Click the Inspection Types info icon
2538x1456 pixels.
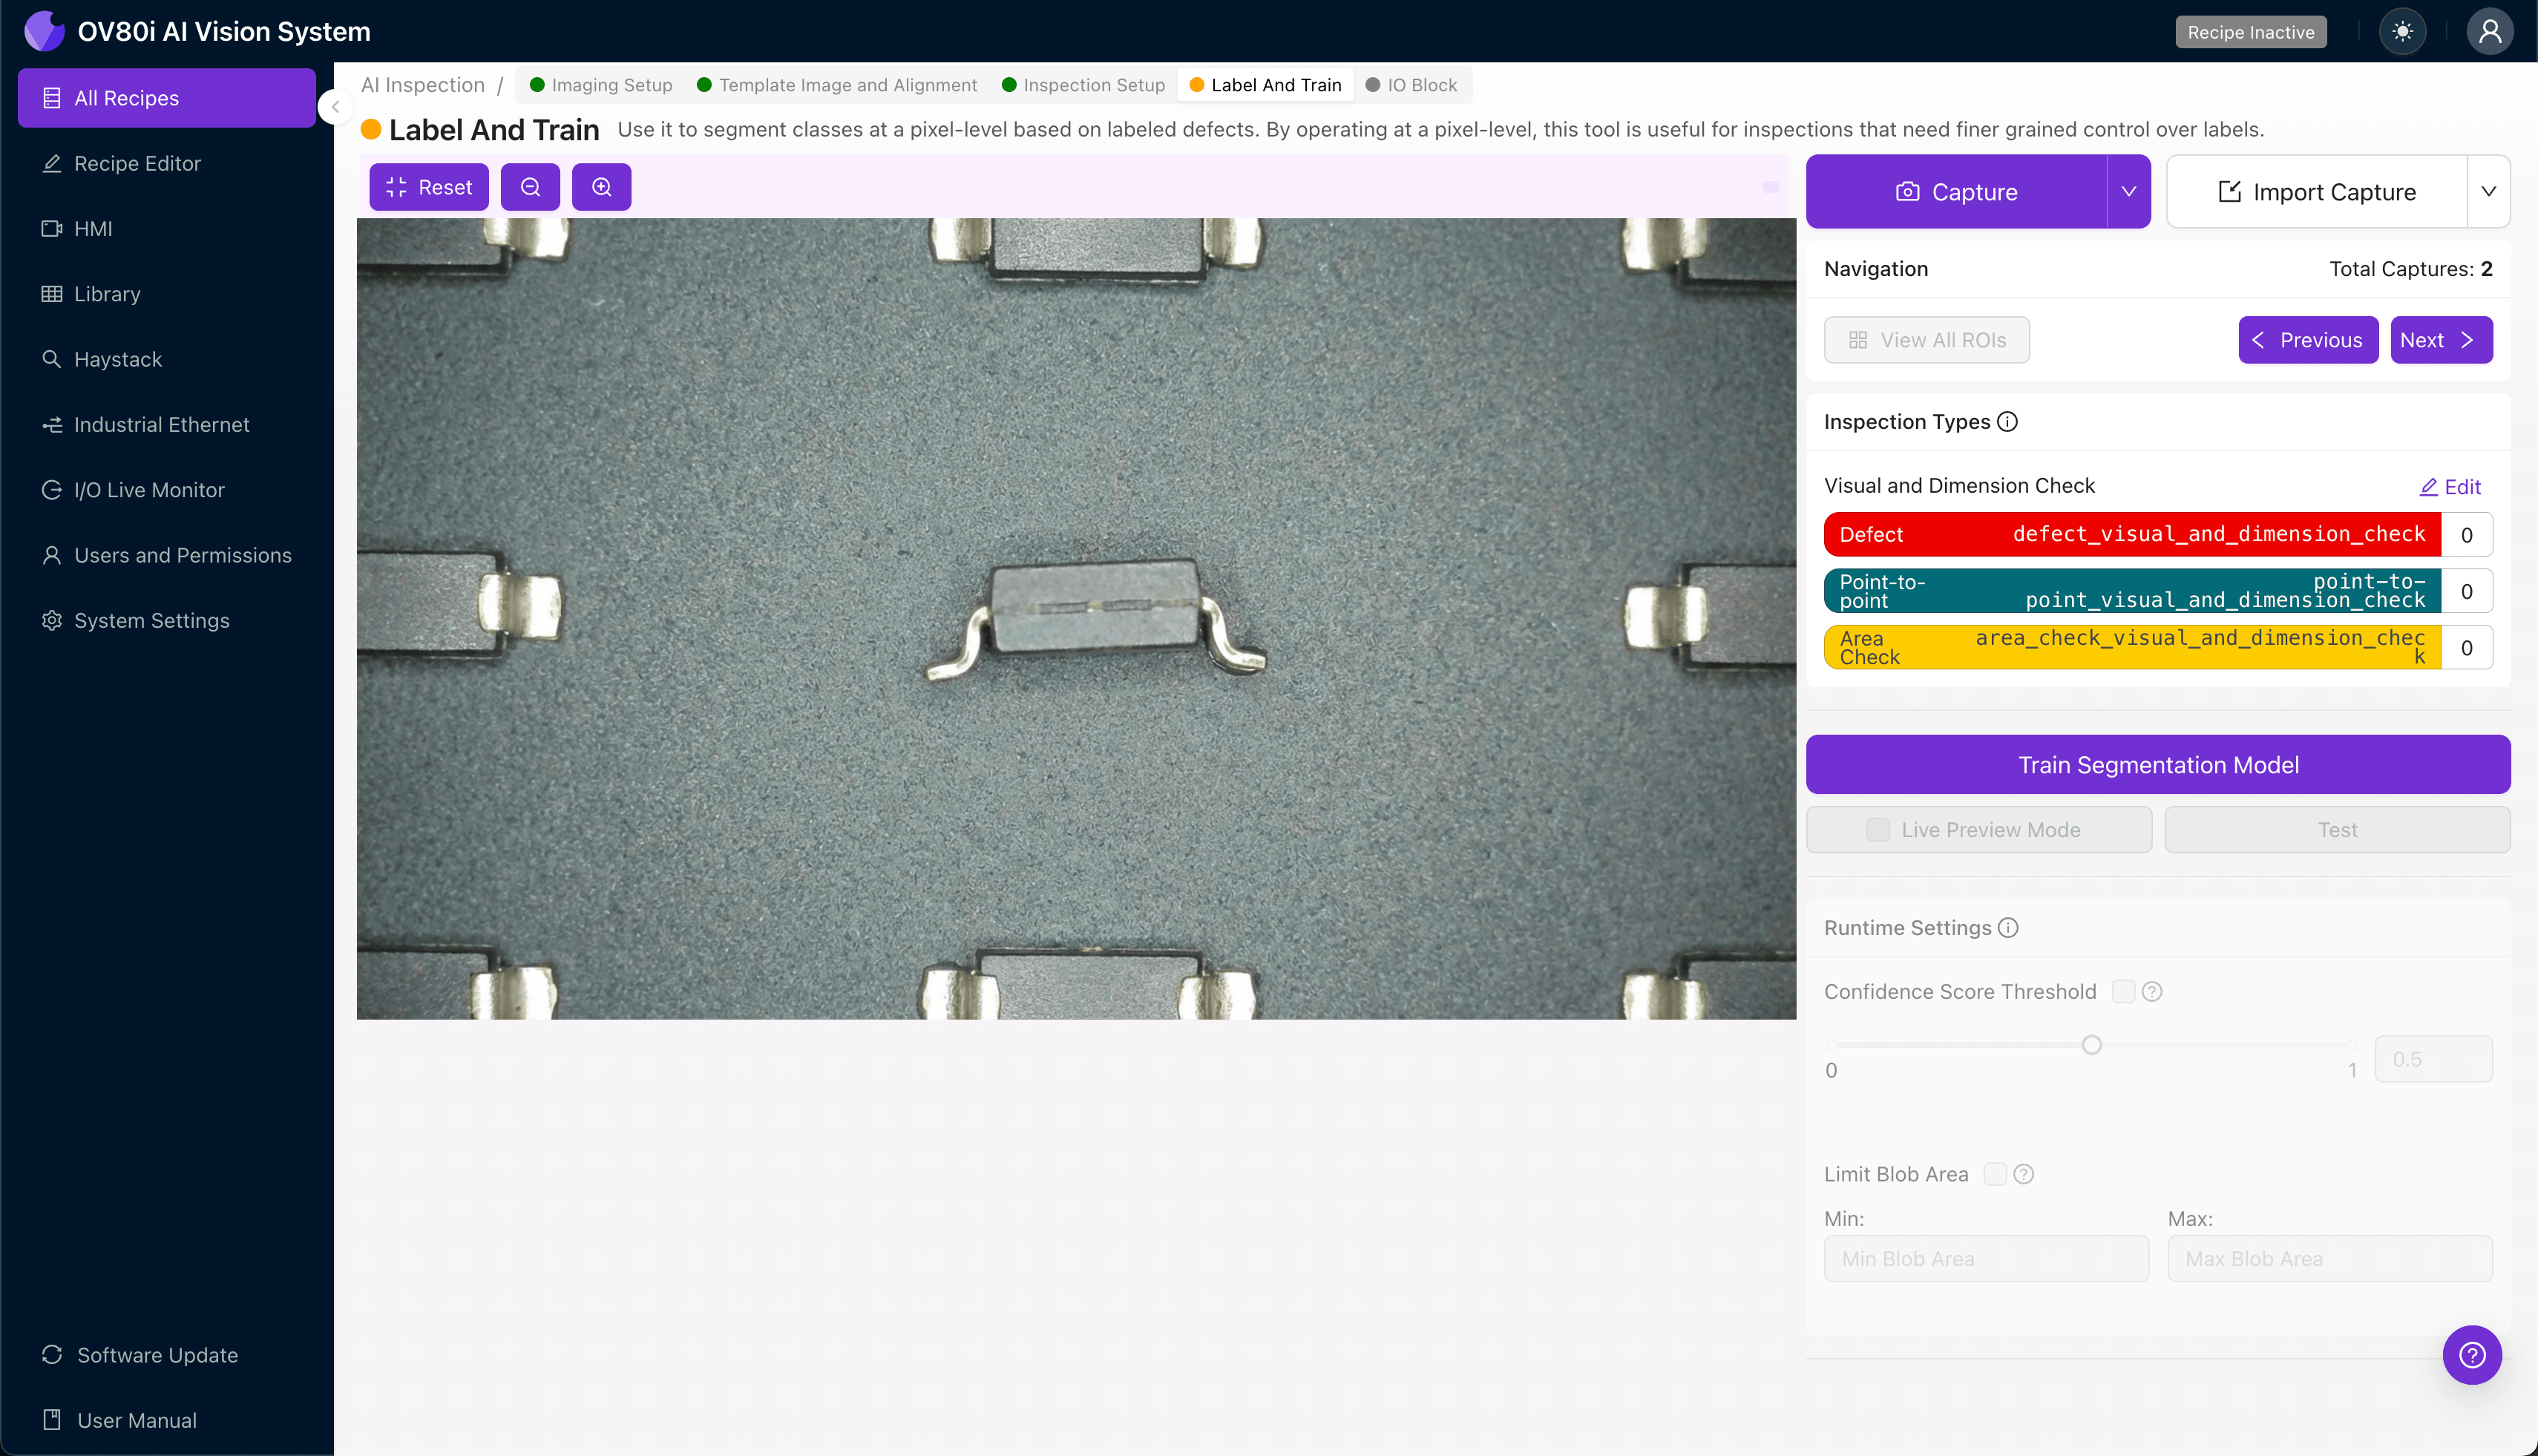2007,422
